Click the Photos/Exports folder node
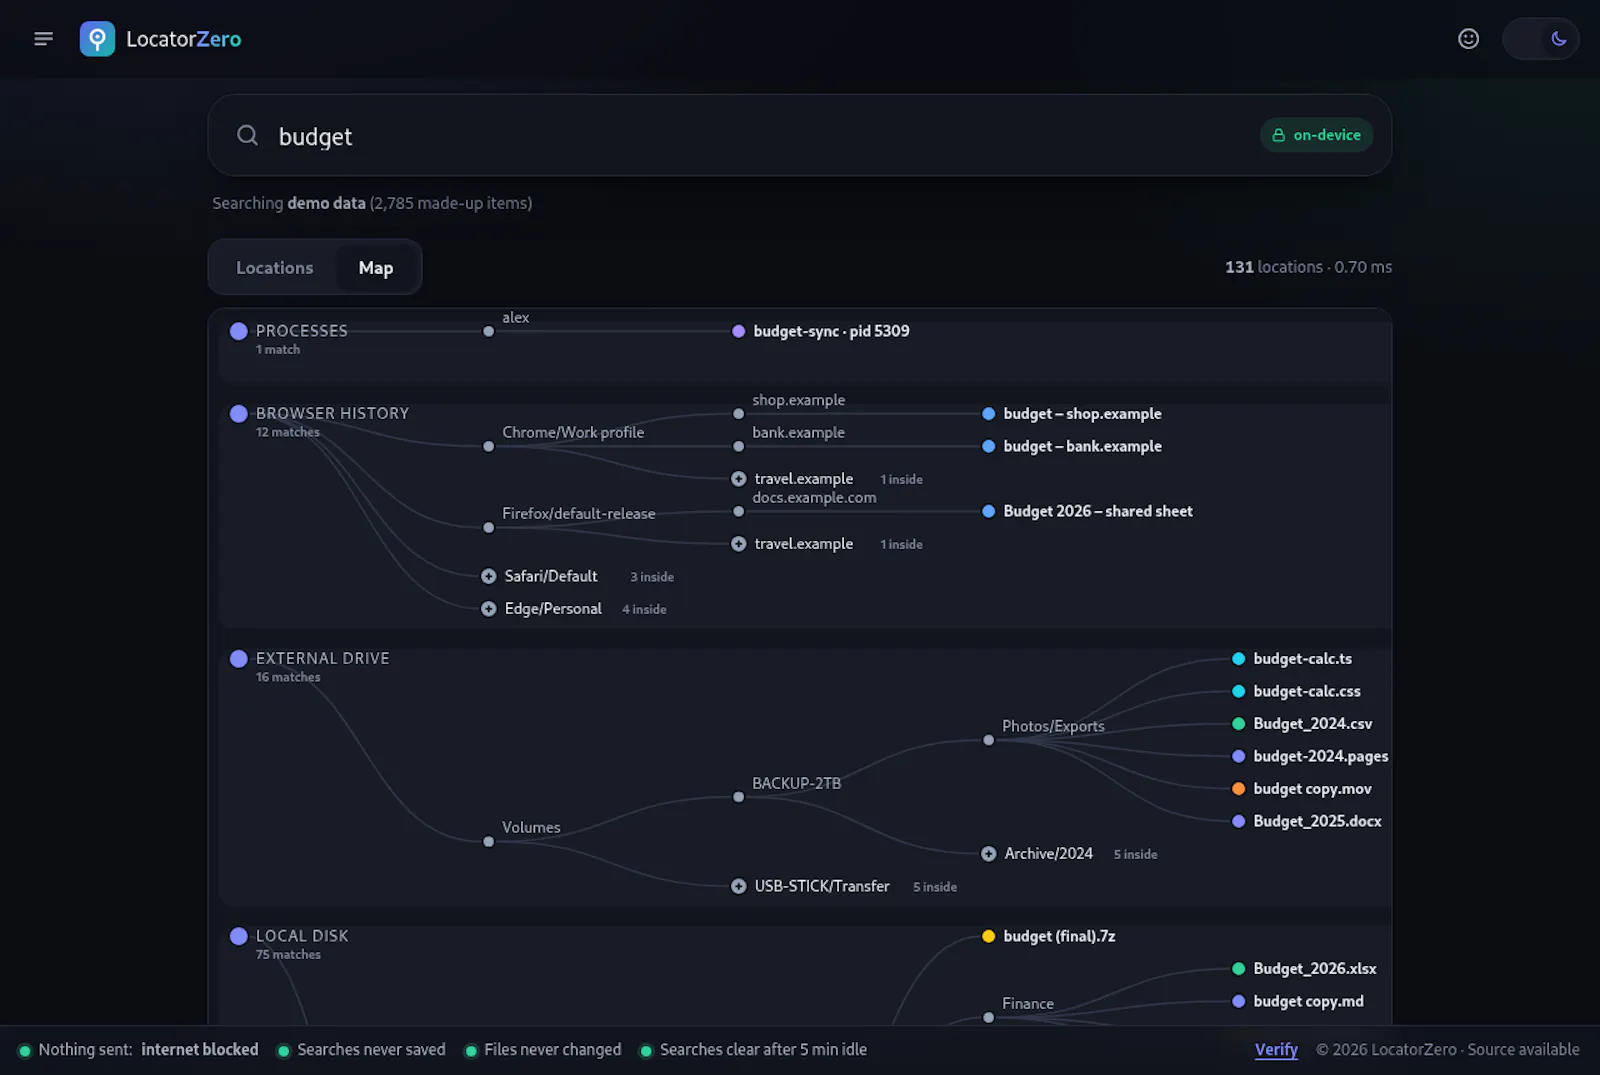1600x1075 pixels. coord(989,740)
